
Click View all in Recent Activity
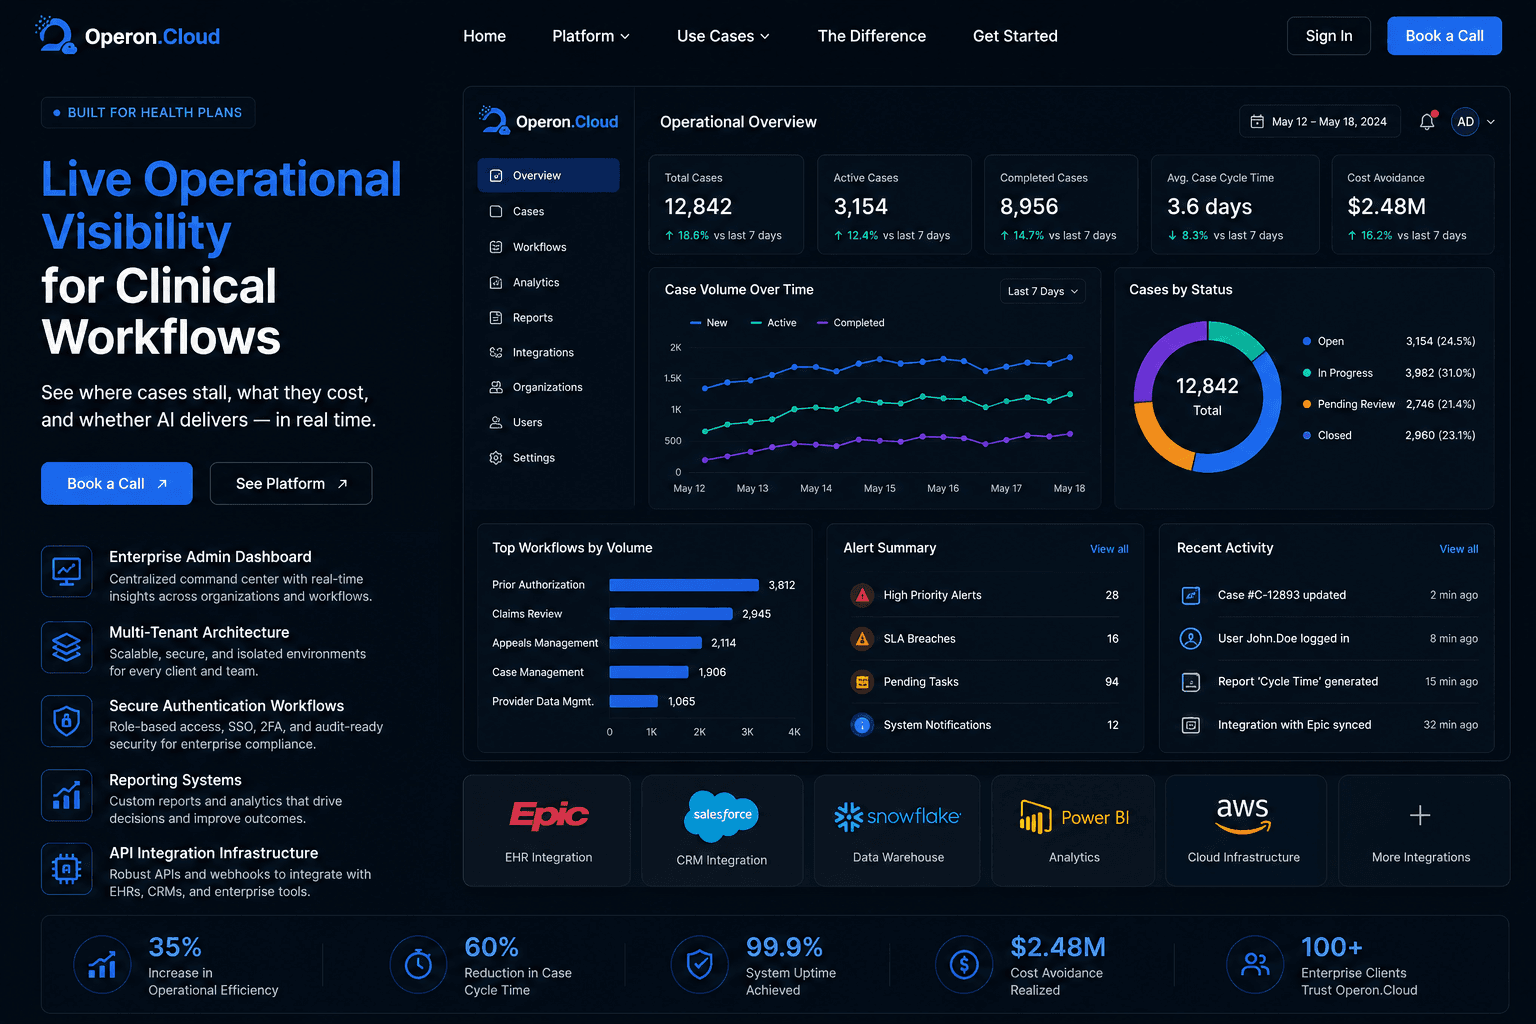tap(1458, 549)
